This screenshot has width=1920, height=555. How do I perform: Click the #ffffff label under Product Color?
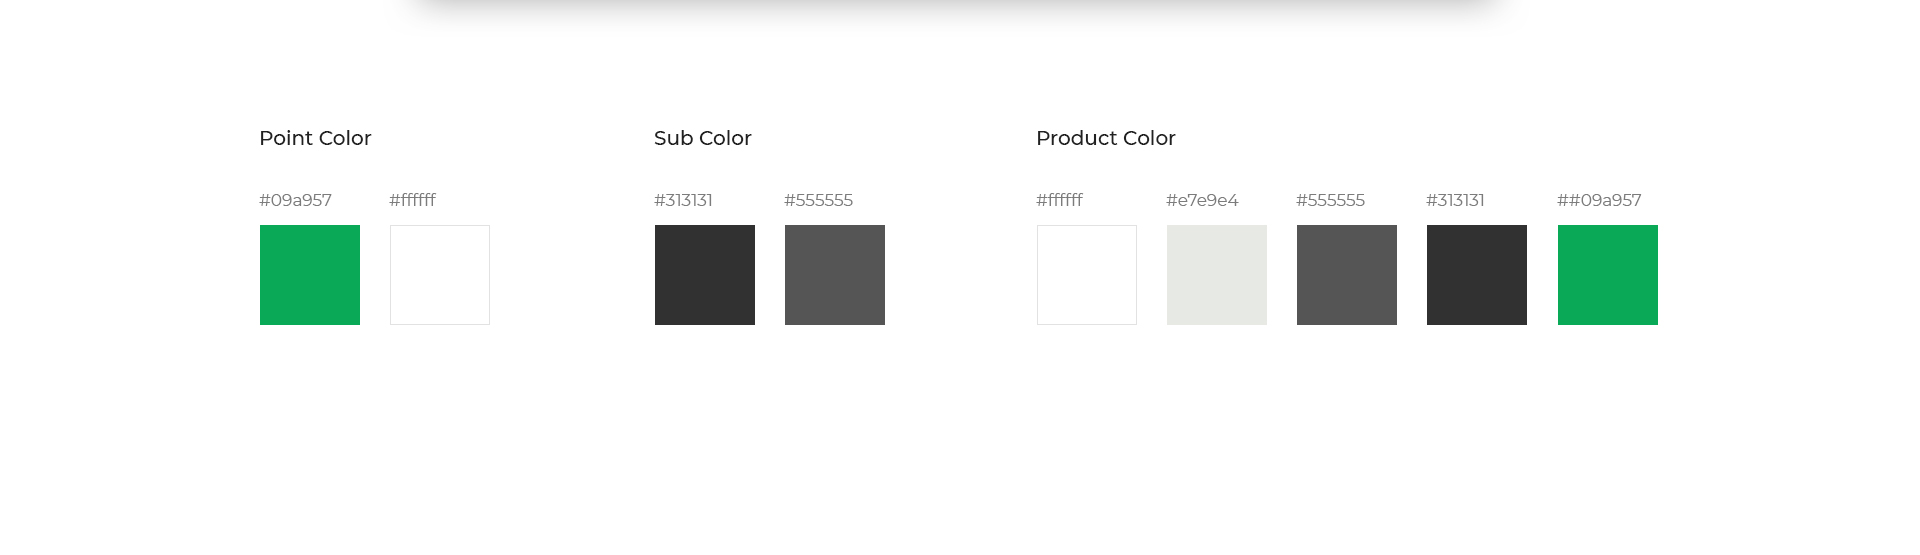(x=1059, y=200)
